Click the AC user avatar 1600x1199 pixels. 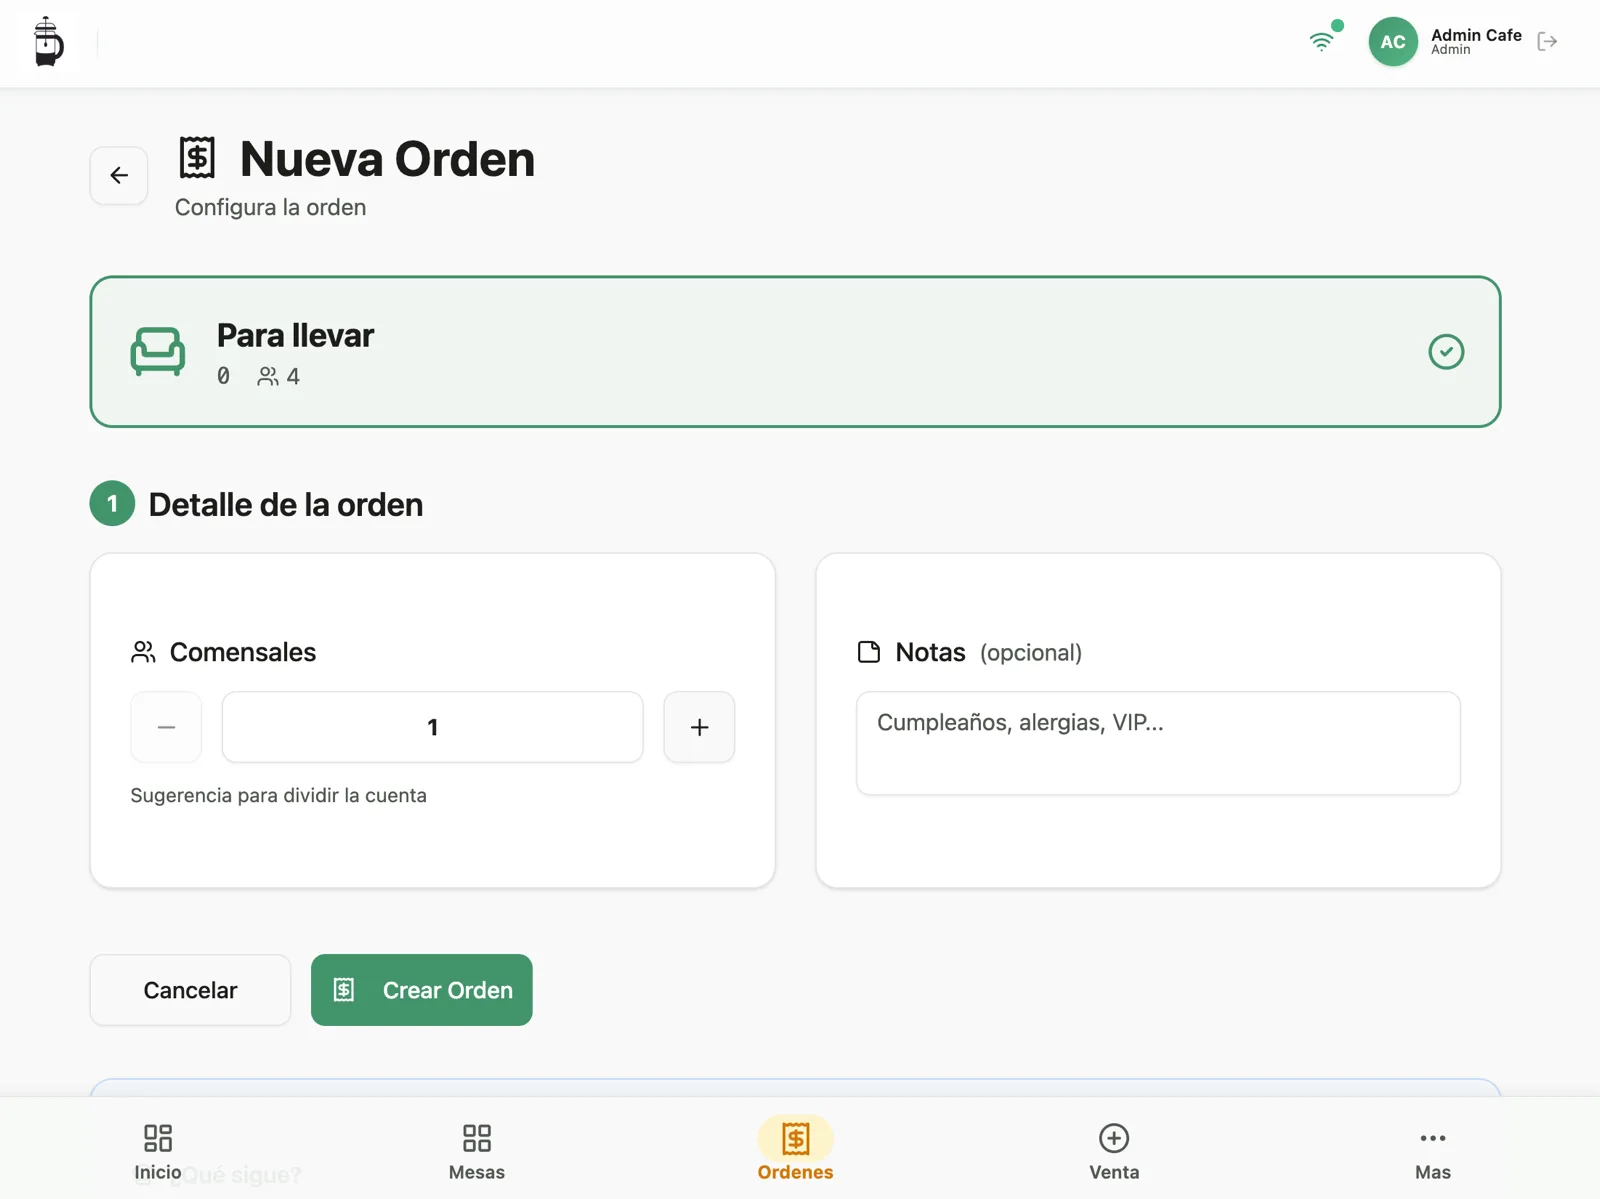coord(1393,42)
